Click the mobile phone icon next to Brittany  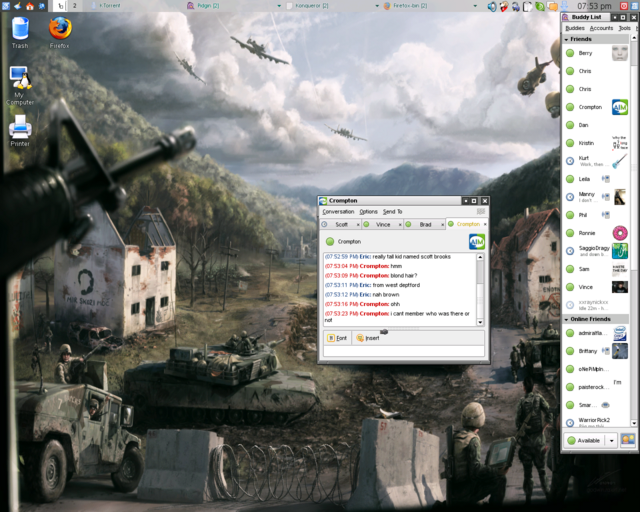pos(606,351)
